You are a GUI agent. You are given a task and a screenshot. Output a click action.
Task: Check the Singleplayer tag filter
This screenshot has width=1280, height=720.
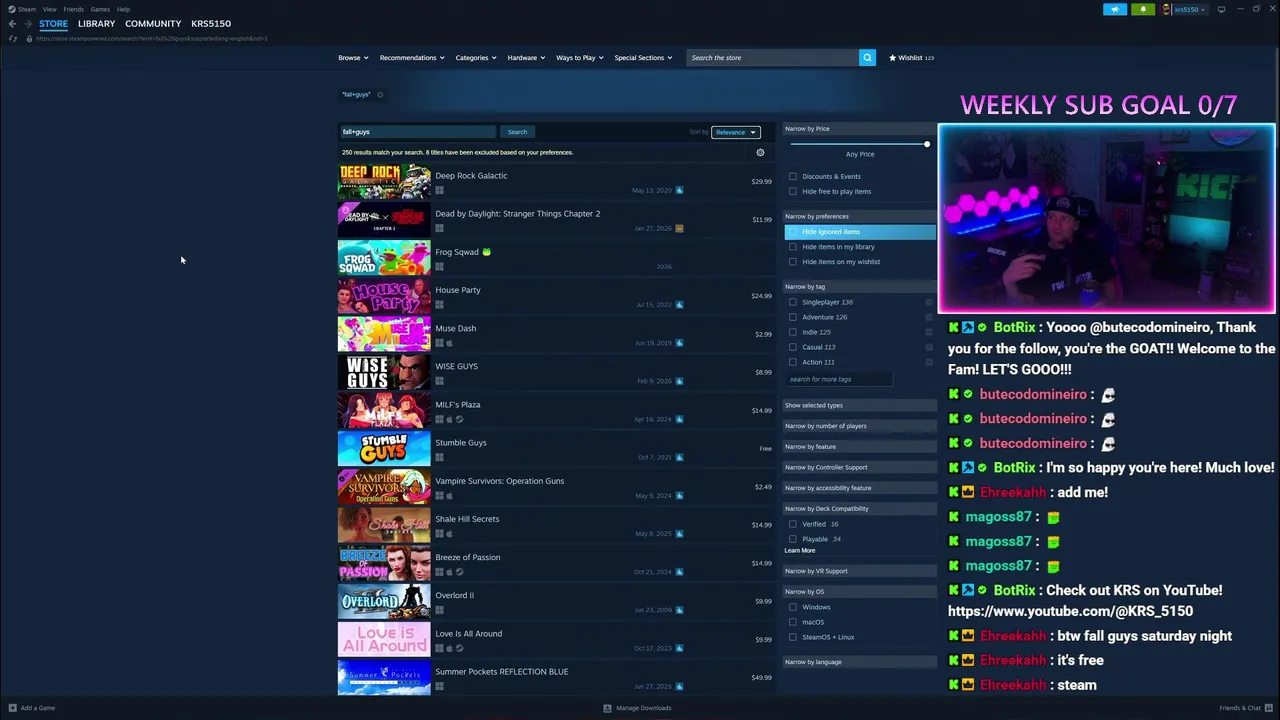[793, 302]
